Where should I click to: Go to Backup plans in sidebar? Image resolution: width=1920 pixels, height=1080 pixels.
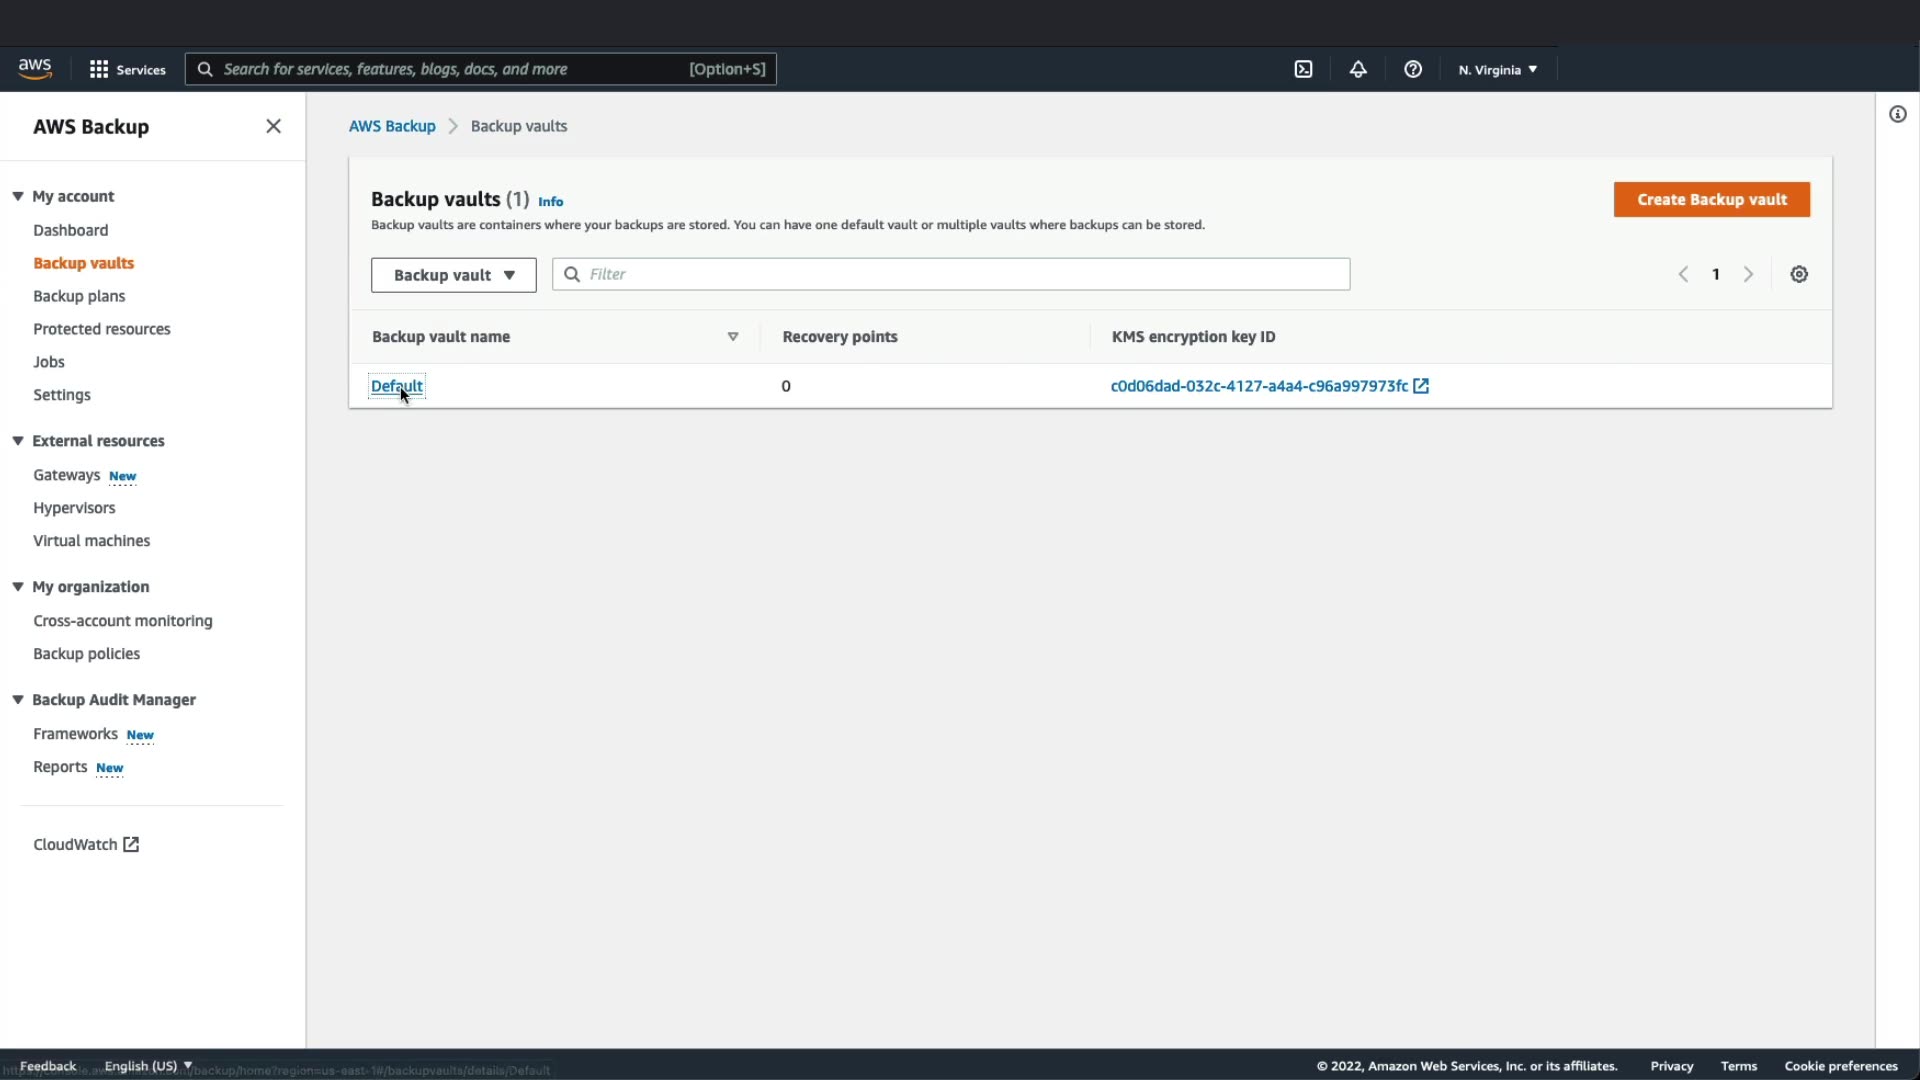[79, 296]
